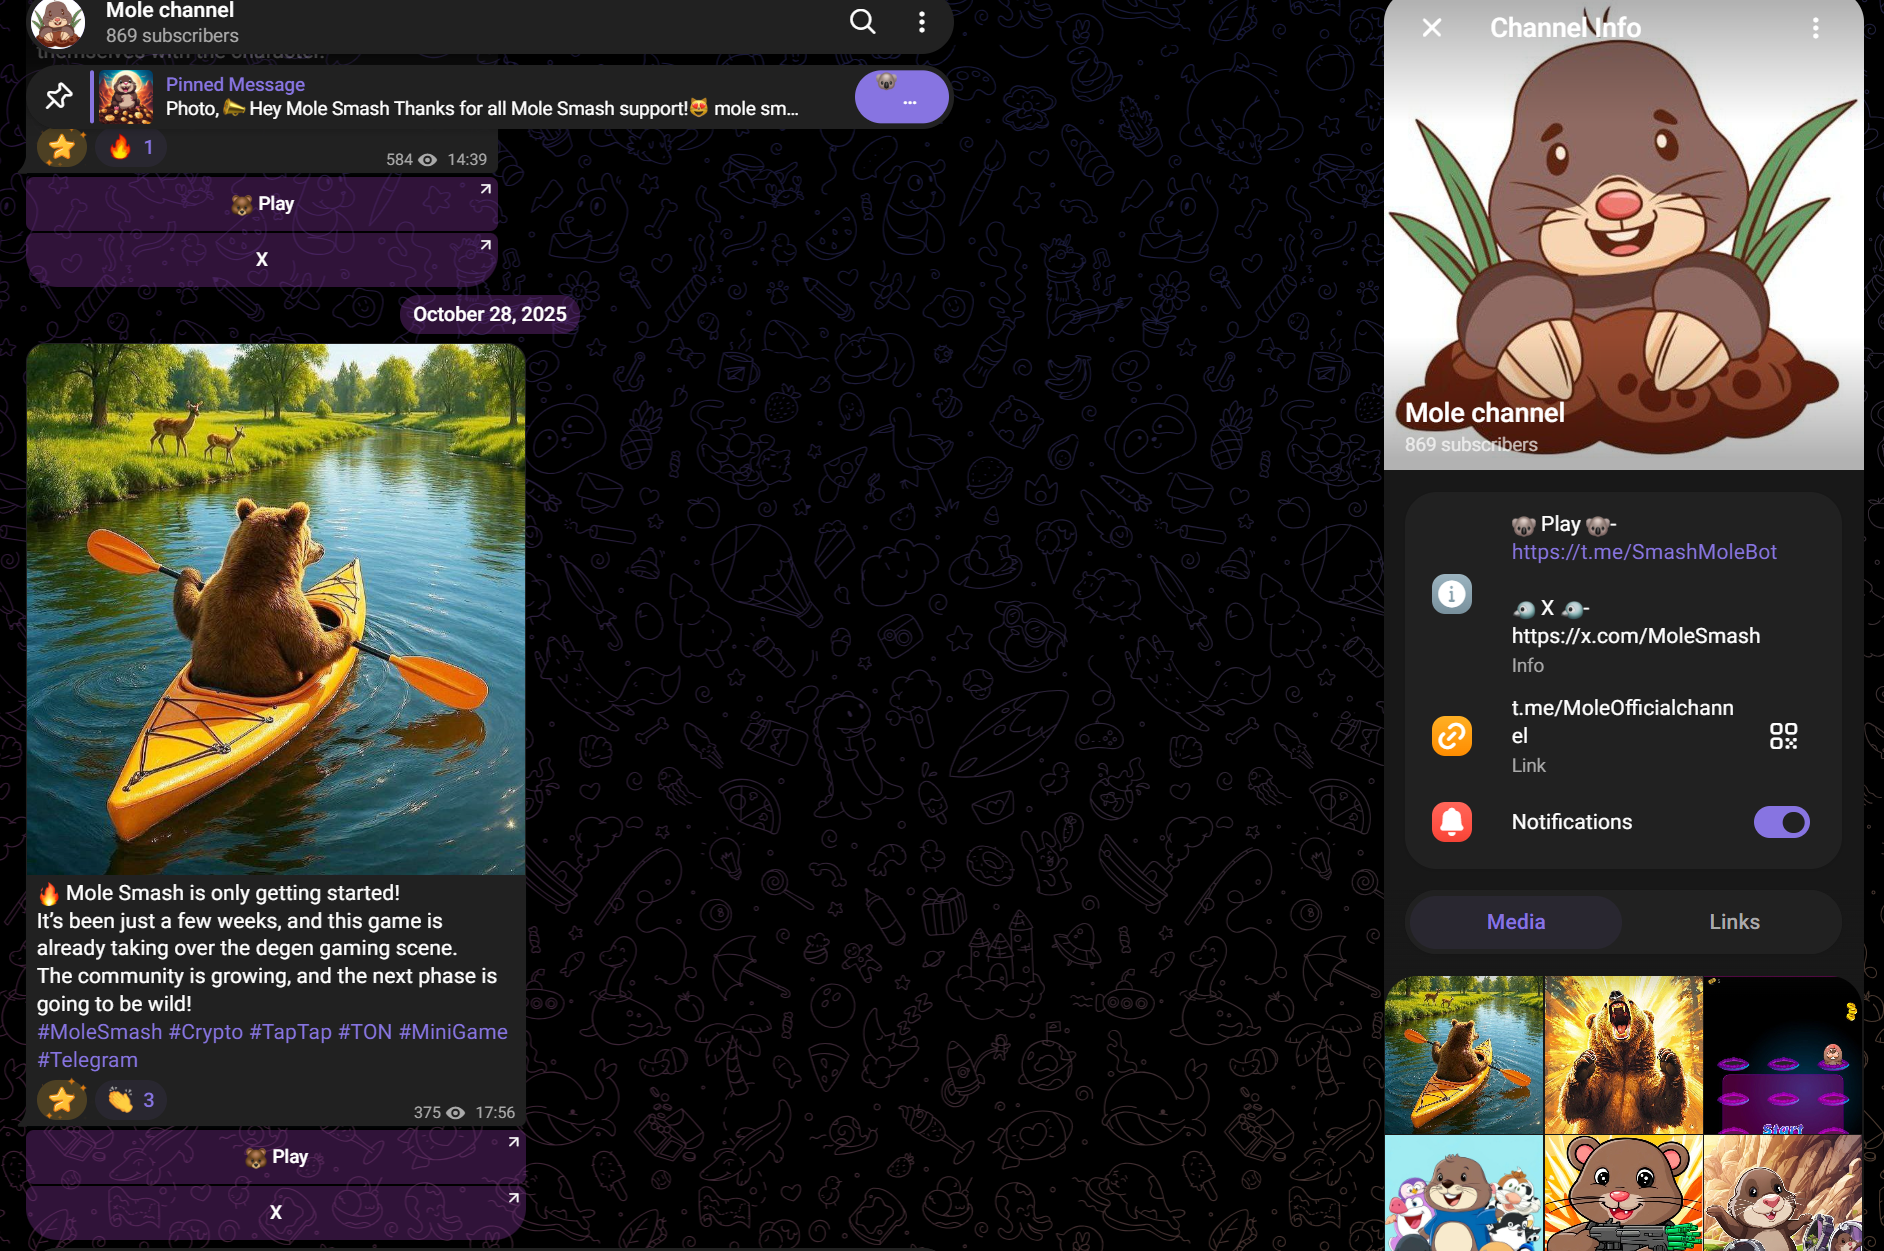Open the x.com/MoleSmash link
The width and height of the screenshot is (1884, 1251).
[1636, 636]
